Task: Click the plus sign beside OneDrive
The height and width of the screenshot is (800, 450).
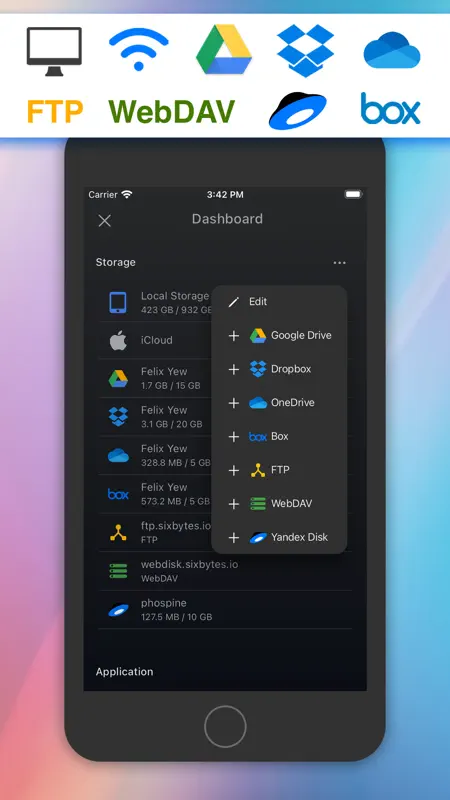Action: [x=234, y=403]
